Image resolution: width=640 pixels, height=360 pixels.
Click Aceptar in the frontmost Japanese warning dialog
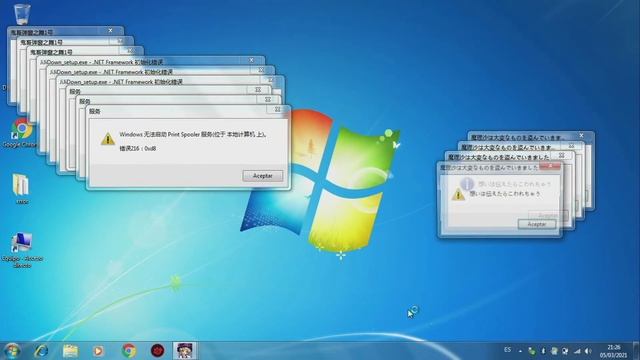click(537, 224)
